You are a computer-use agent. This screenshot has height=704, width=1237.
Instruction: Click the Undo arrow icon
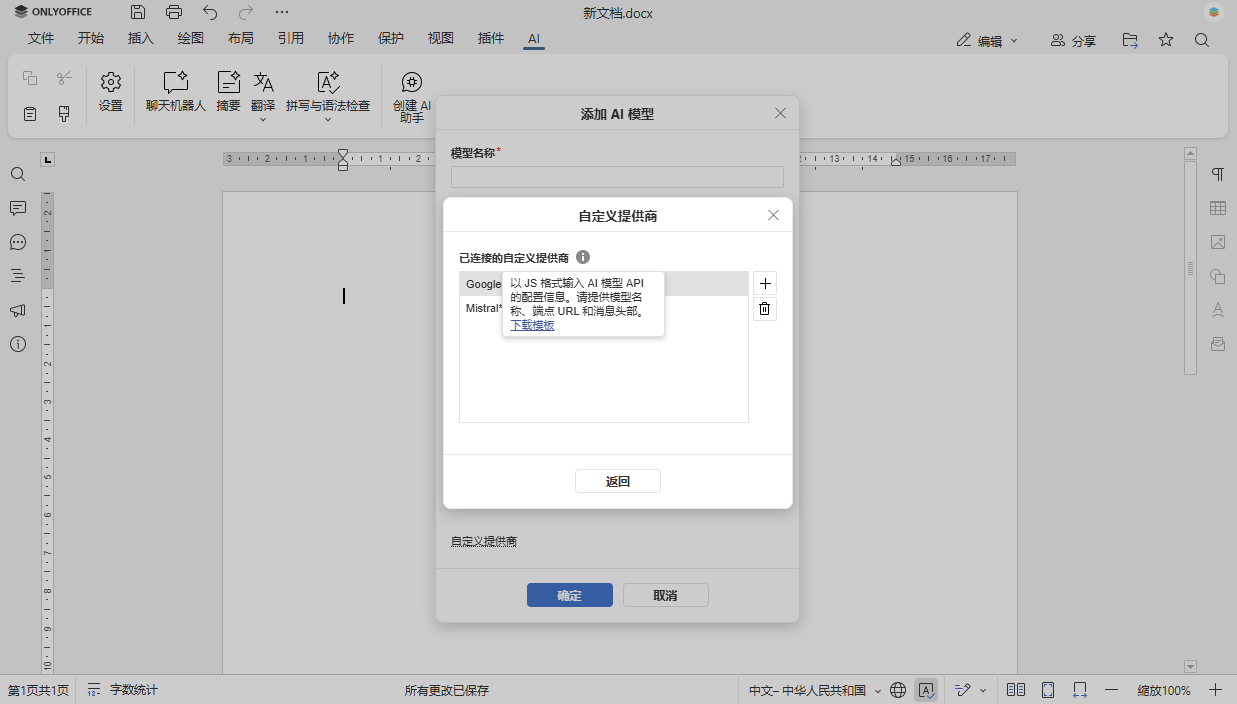210,13
